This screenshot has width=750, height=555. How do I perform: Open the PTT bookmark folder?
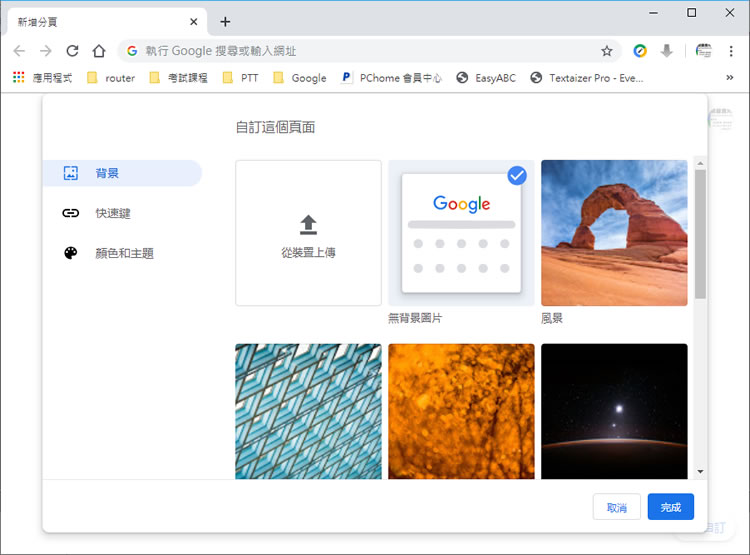[241, 78]
